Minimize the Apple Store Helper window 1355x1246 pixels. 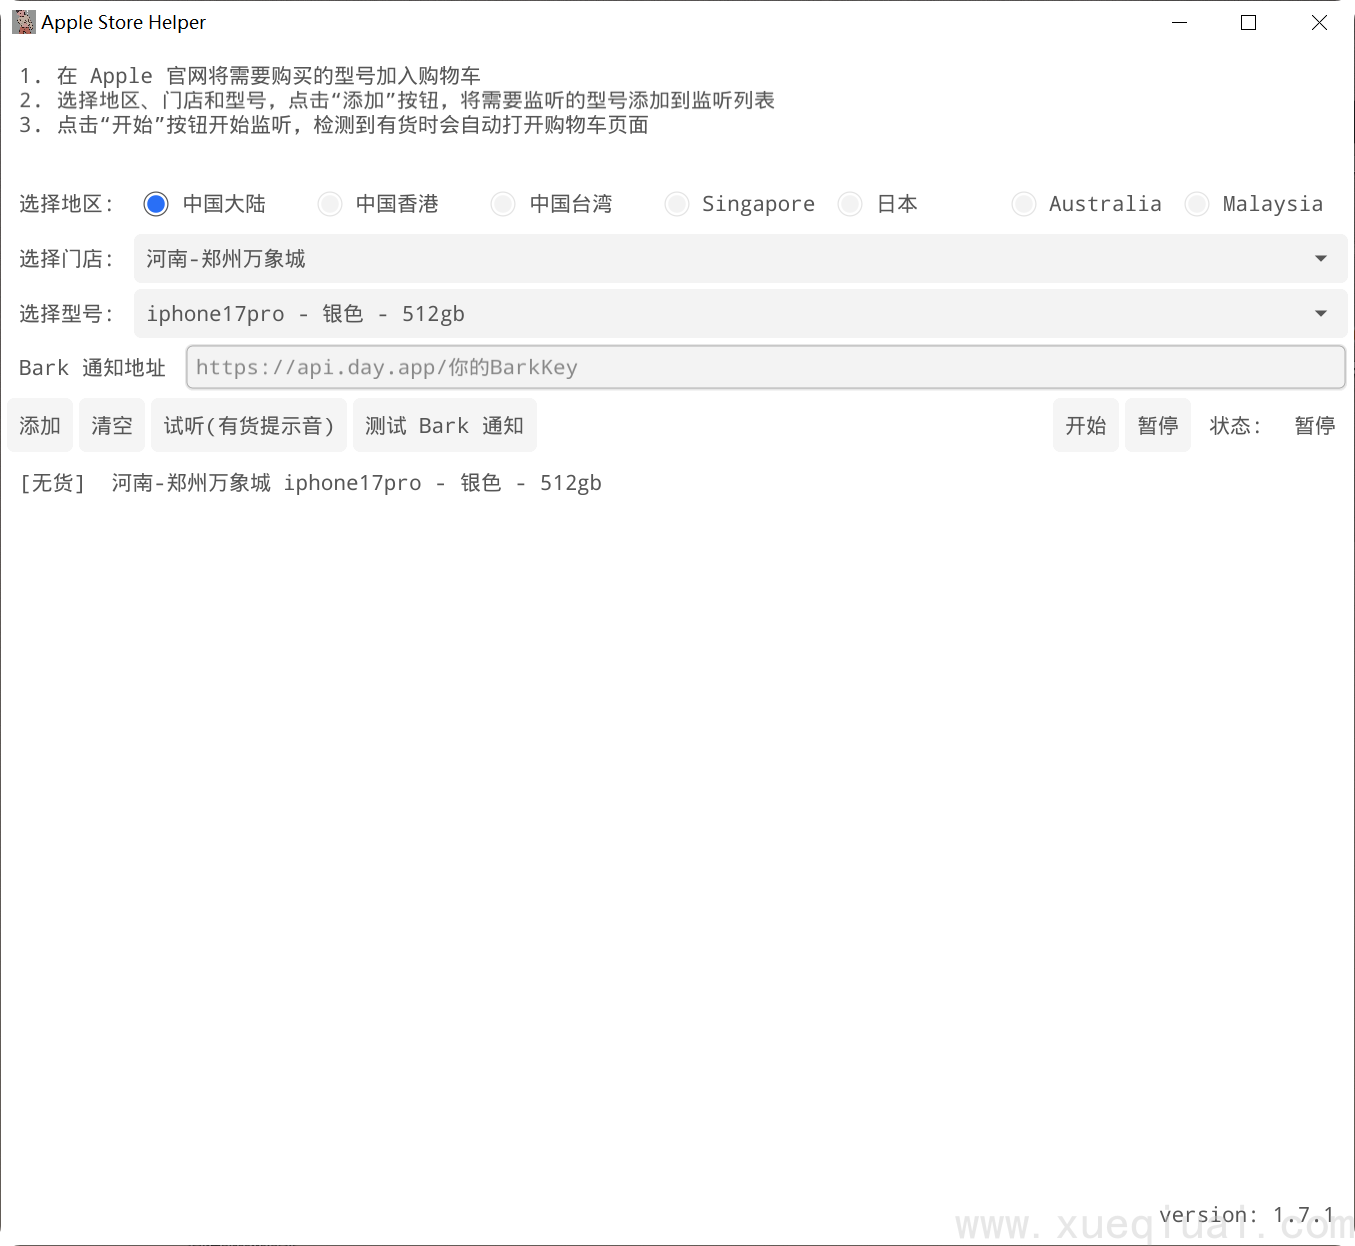click(x=1180, y=22)
